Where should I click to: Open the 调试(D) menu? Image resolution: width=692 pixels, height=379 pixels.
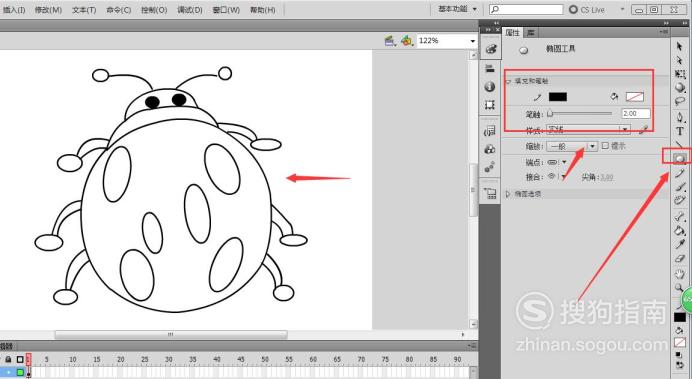pos(190,10)
